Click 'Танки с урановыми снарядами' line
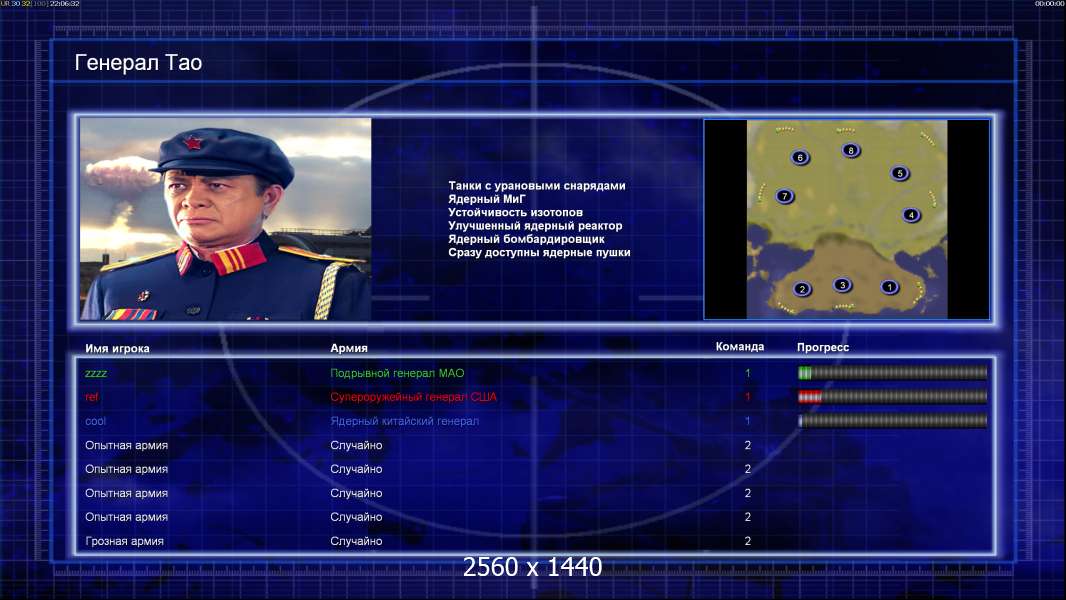 [536, 186]
